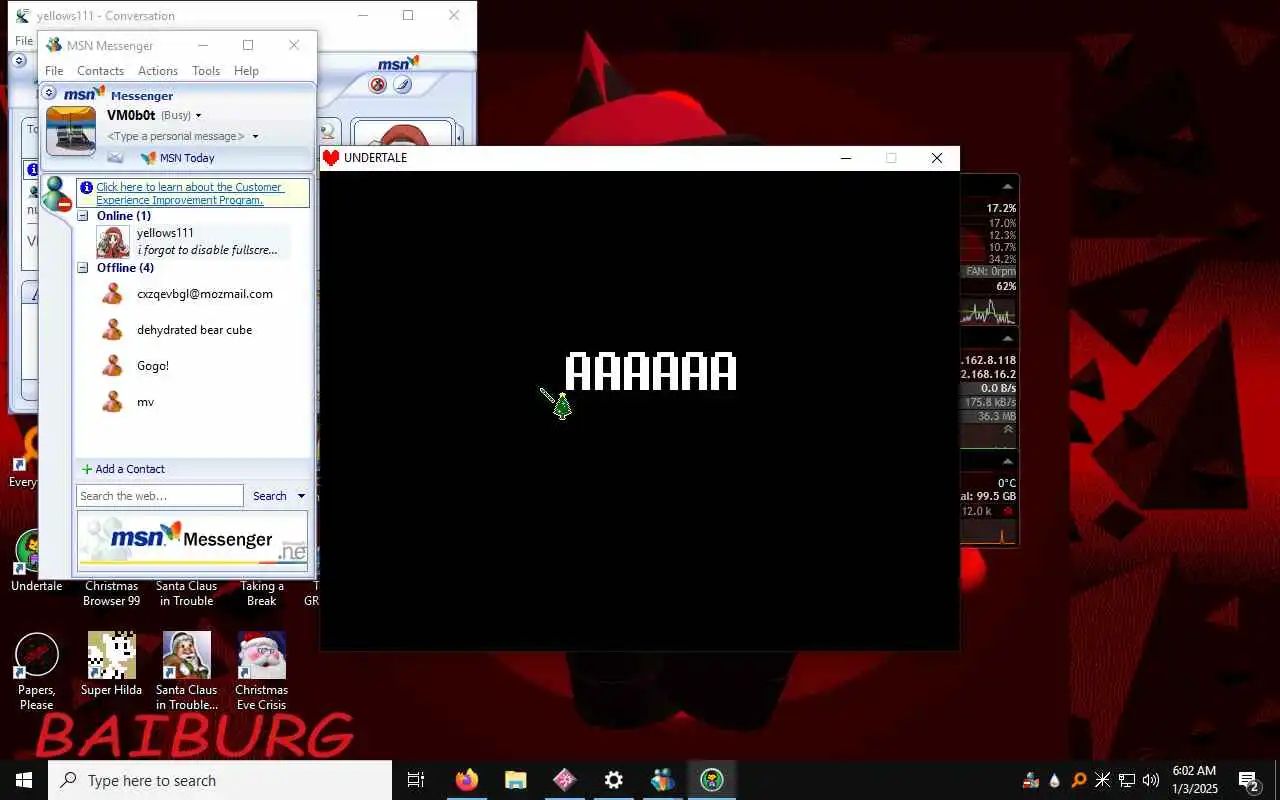1280x800 pixels.
Task: Click the UNDERTALE heart icon in title bar
Action: tap(331, 158)
